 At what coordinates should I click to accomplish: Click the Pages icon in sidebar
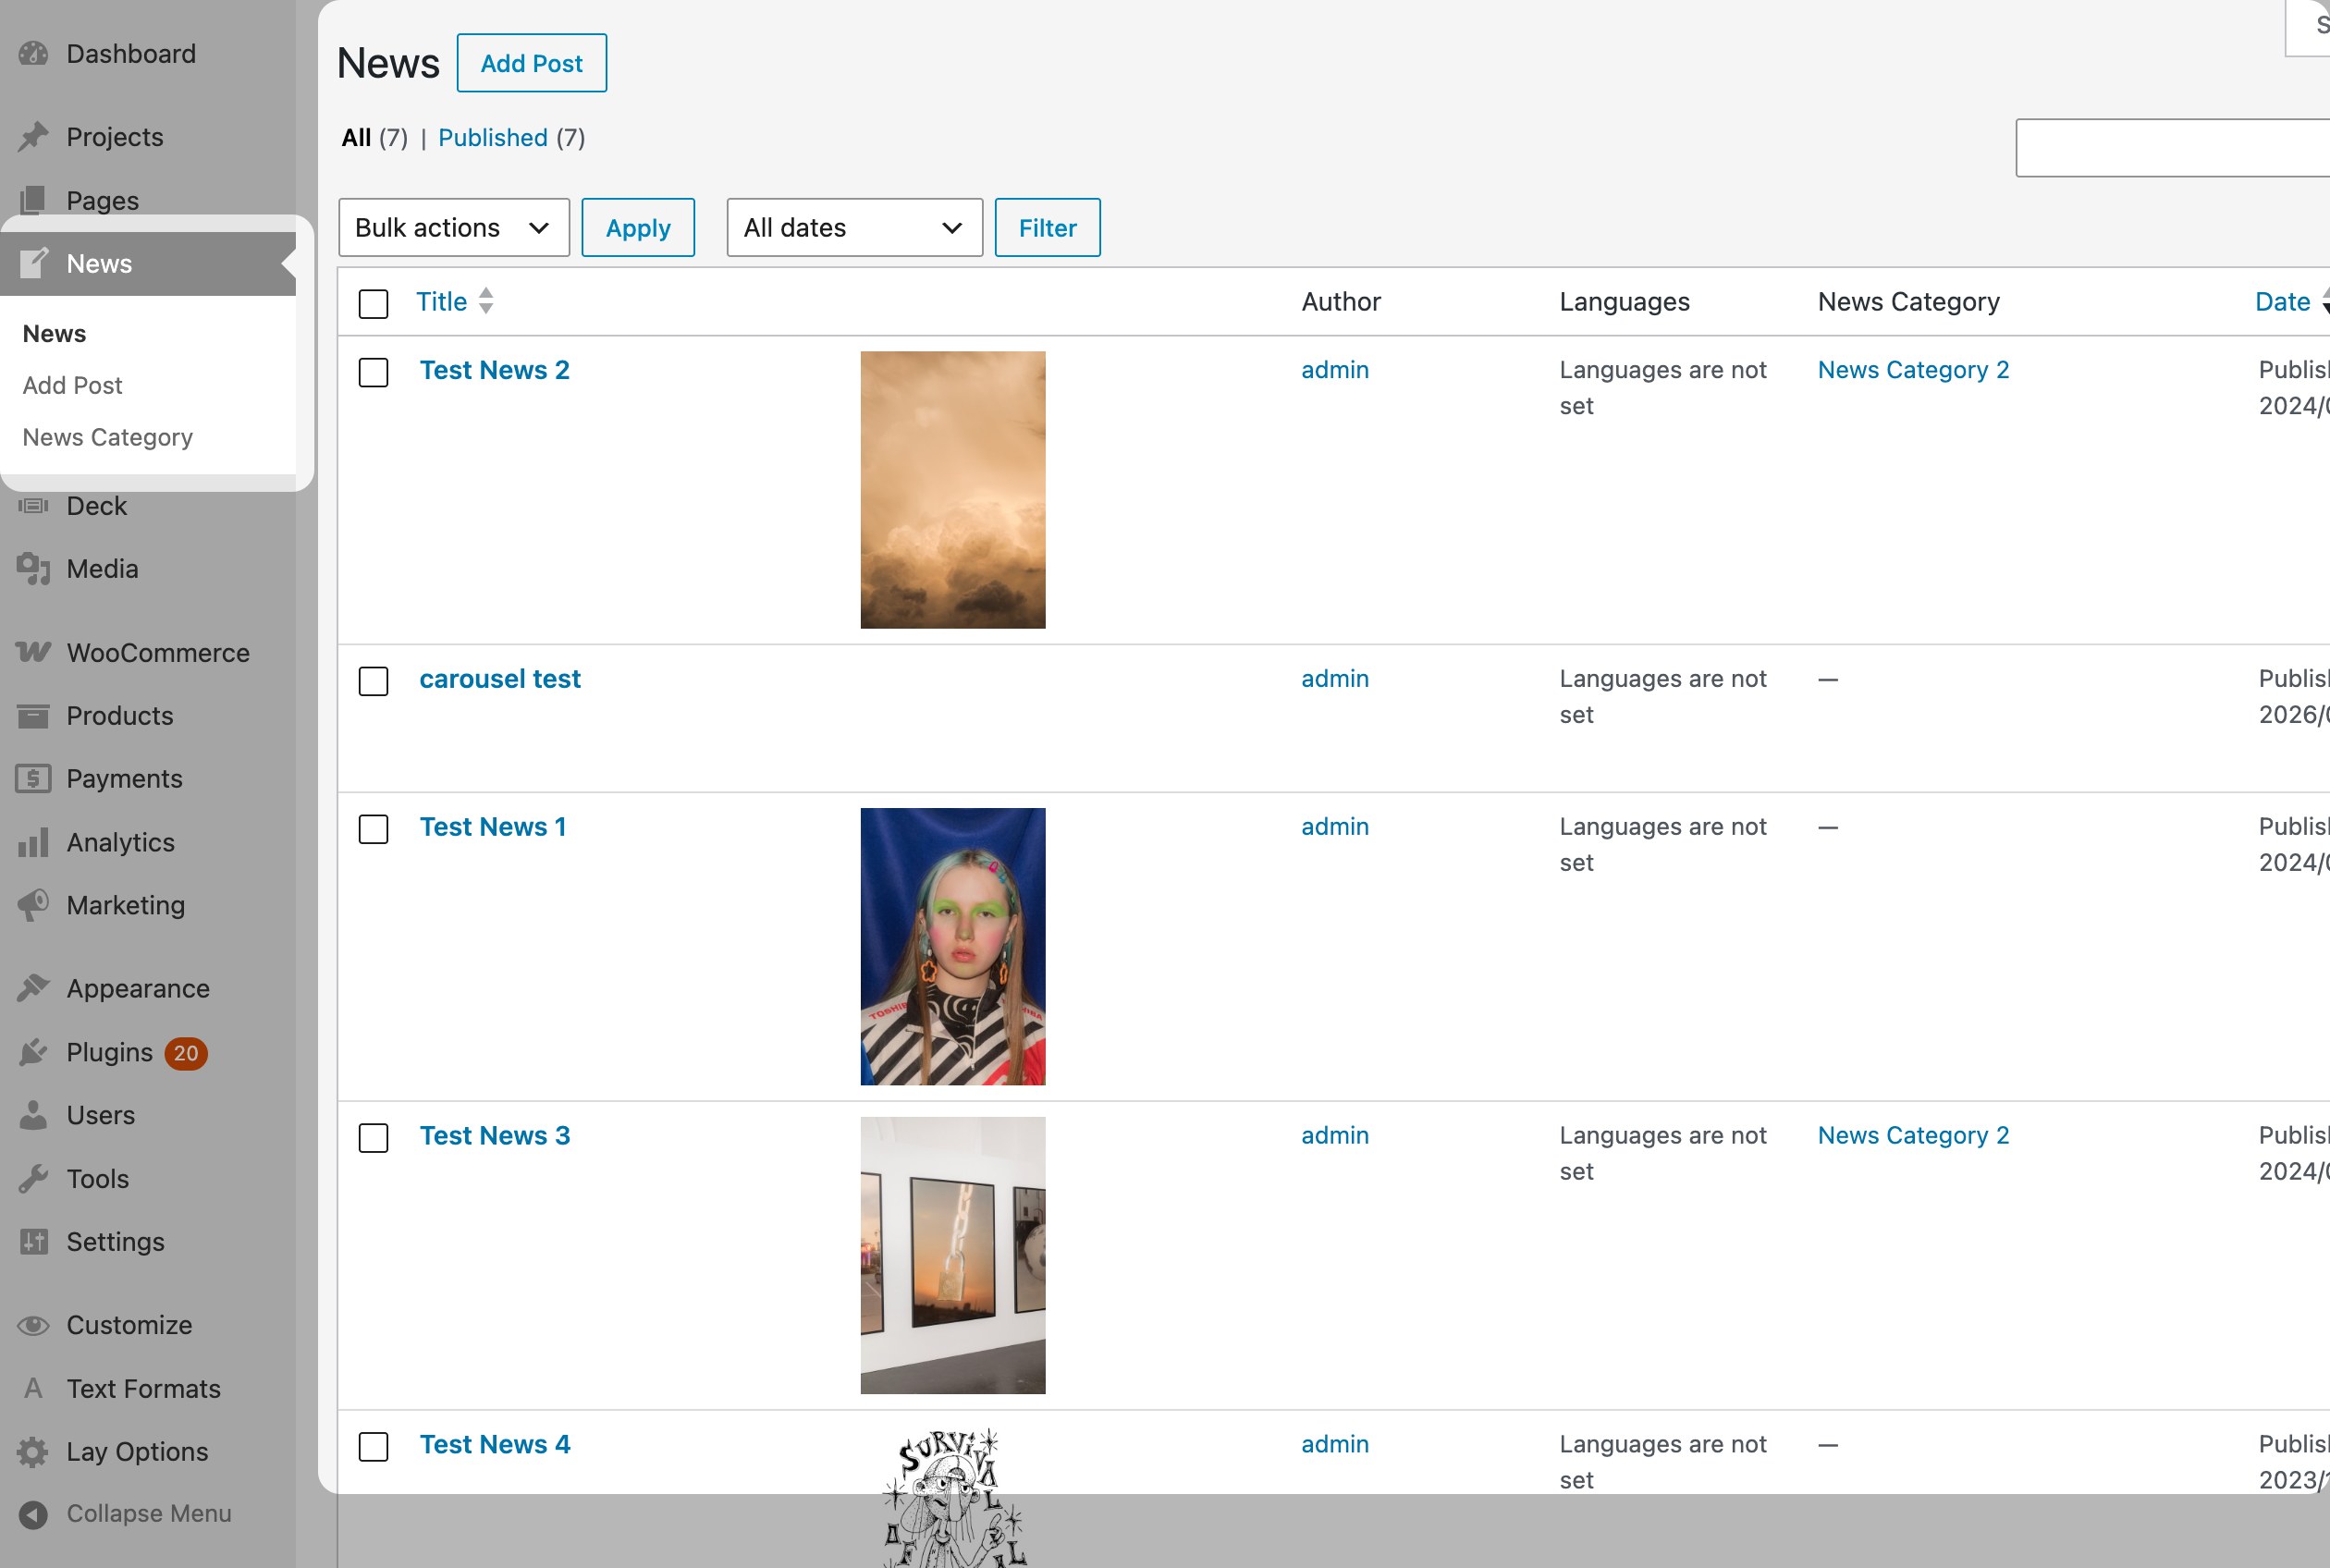point(33,200)
